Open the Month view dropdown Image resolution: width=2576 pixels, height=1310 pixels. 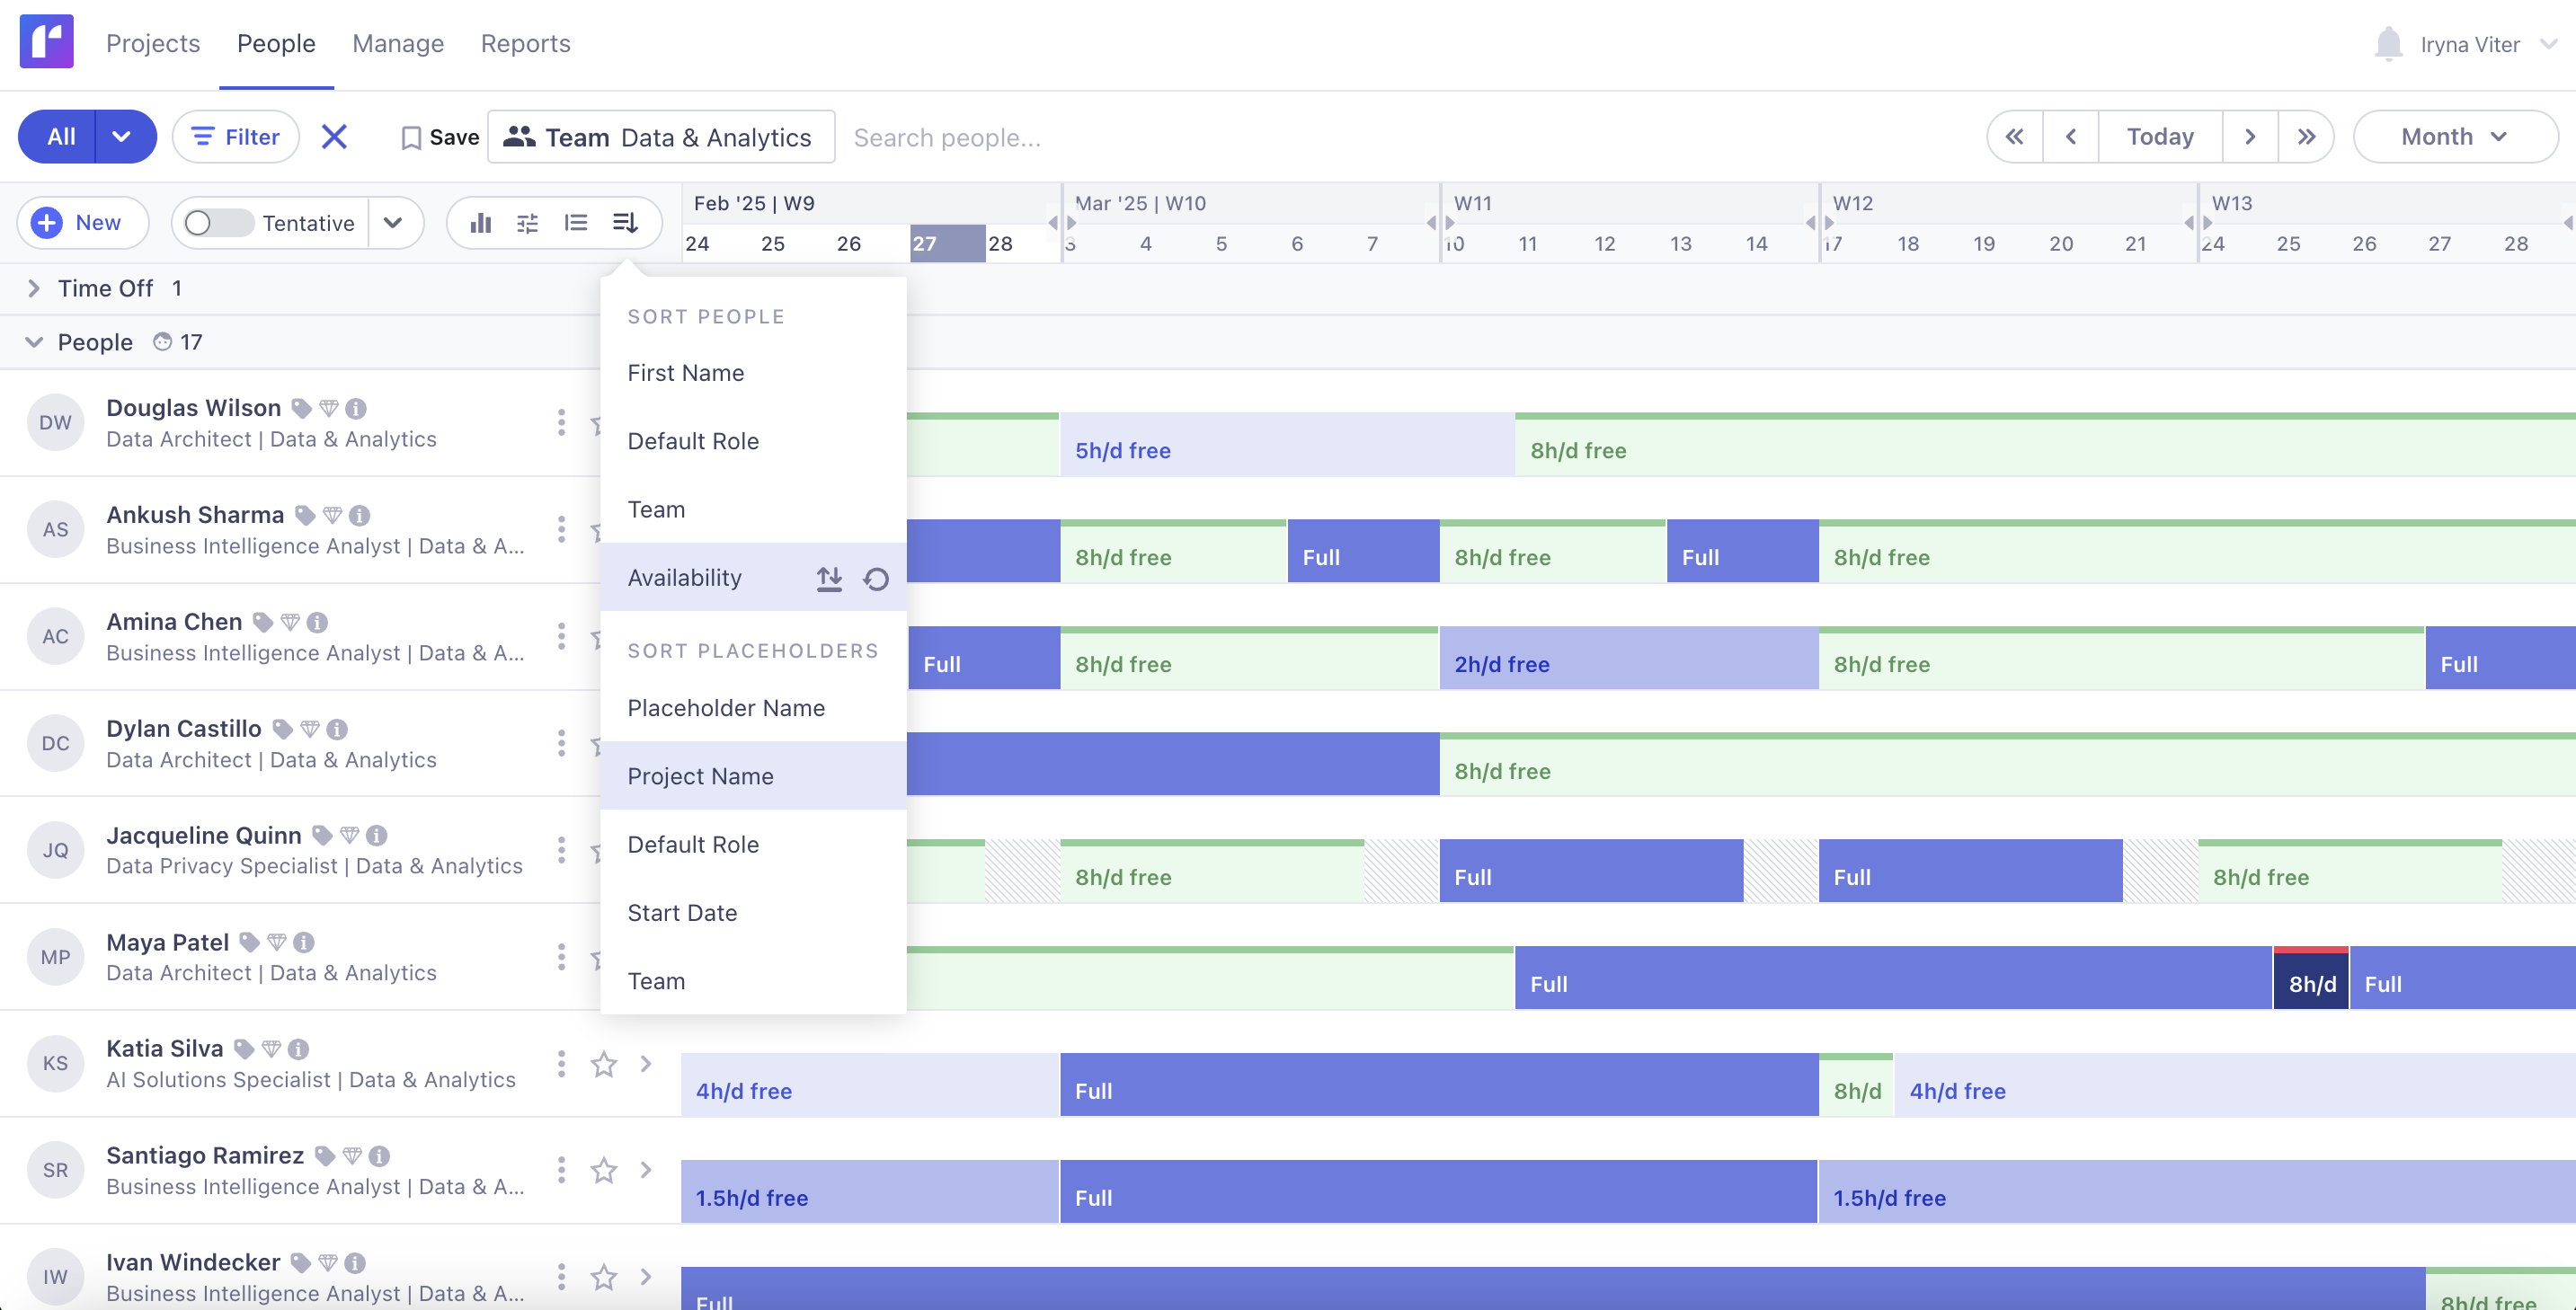(2454, 137)
